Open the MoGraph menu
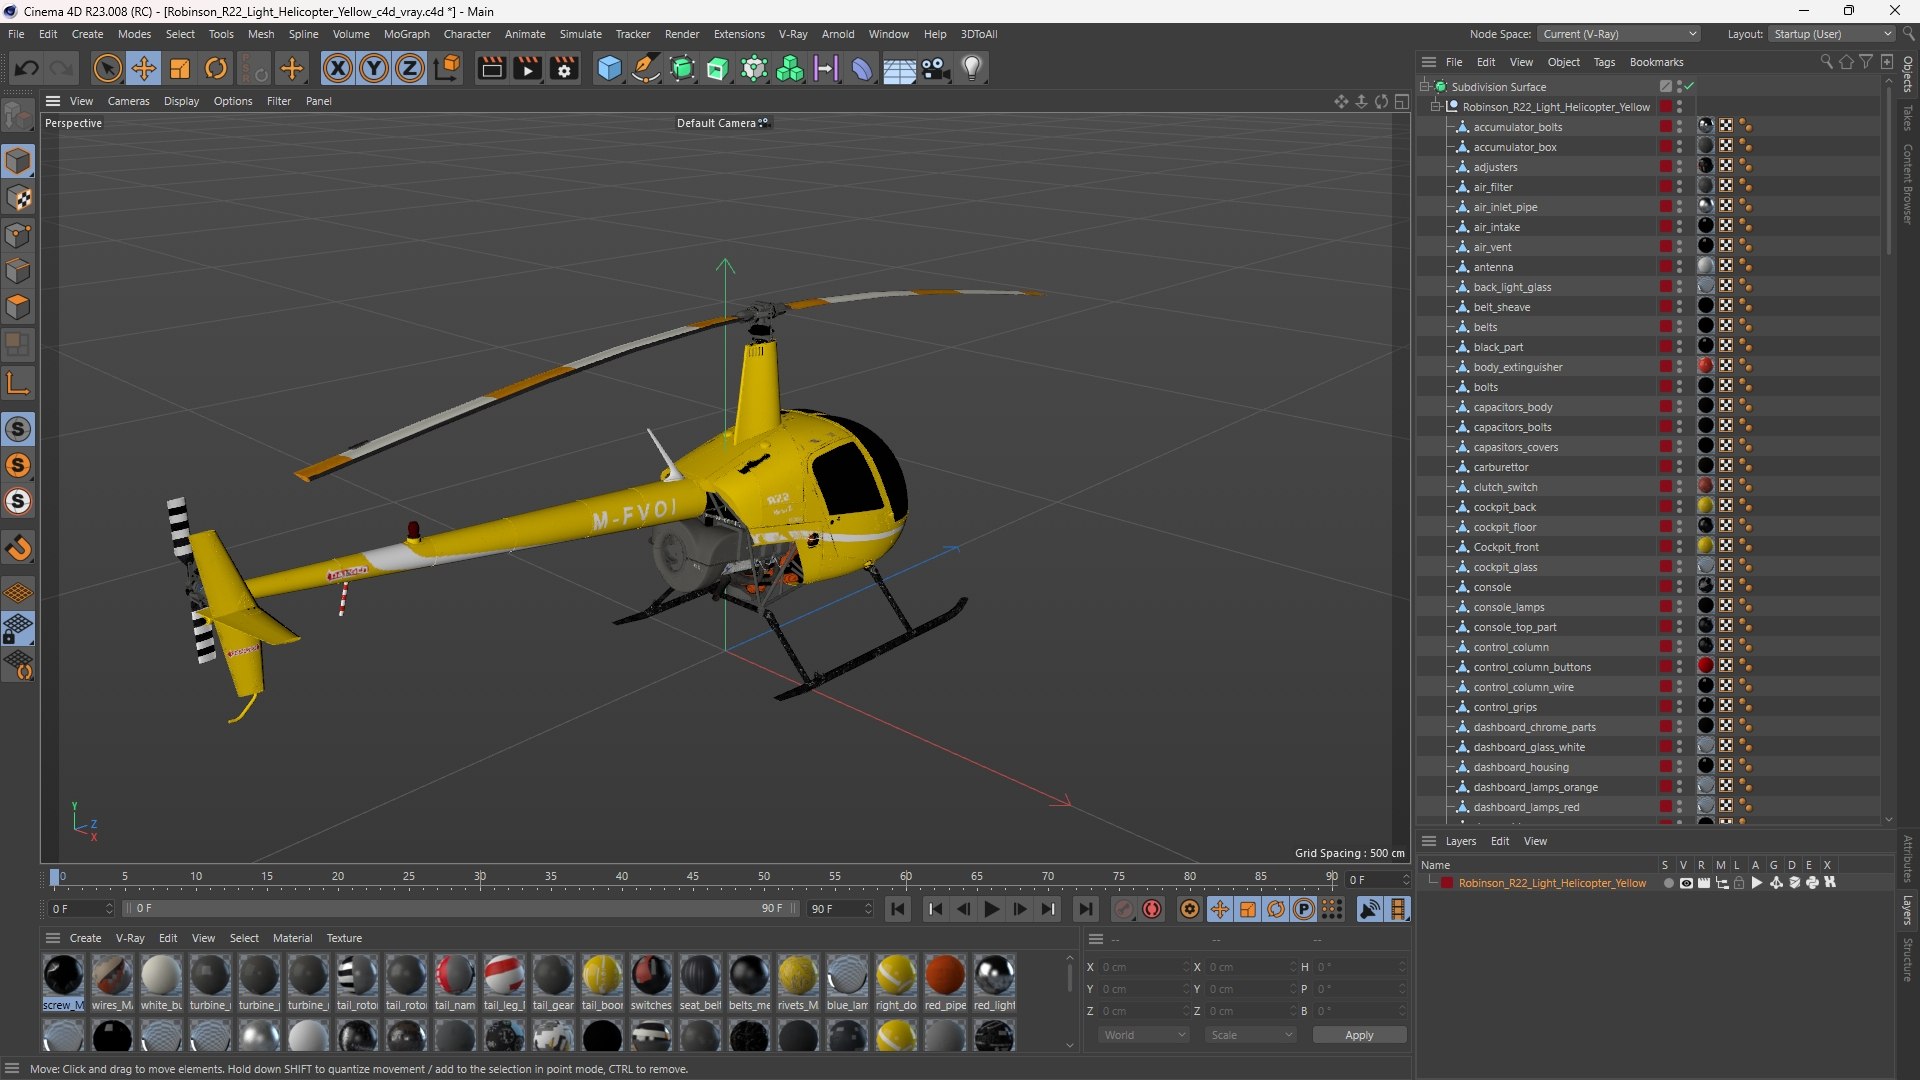Image resolution: width=1920 pixels, height=1080 pixels. (x=407, y=34)
